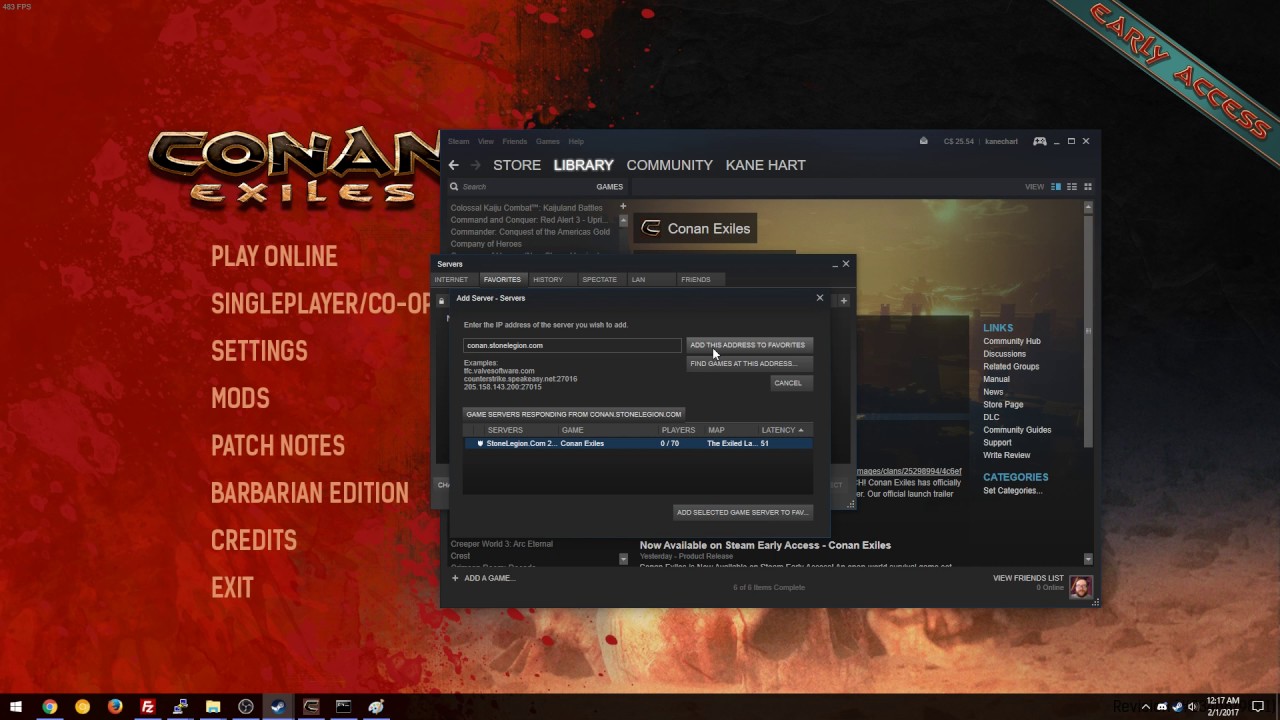
Task: Open the Discussions link
Action: pos(1004,354)
